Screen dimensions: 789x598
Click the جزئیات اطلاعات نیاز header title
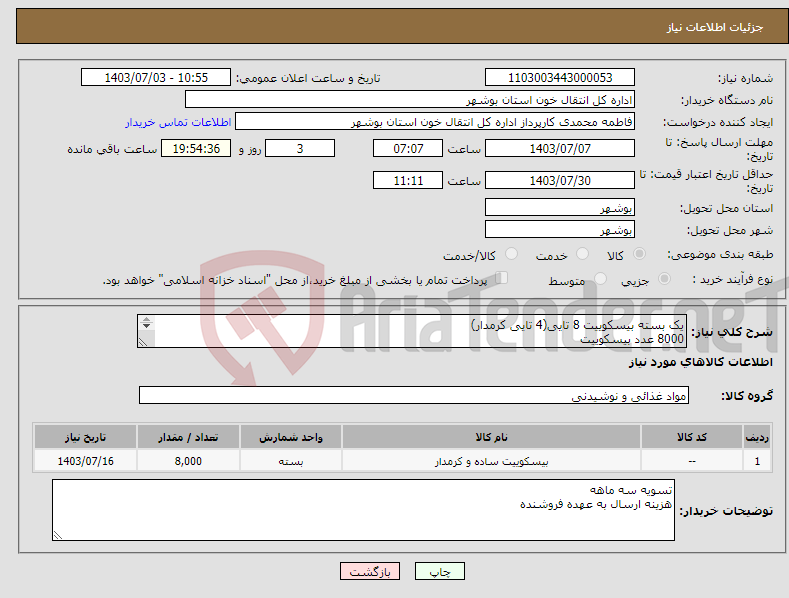[x=715, y=27]
